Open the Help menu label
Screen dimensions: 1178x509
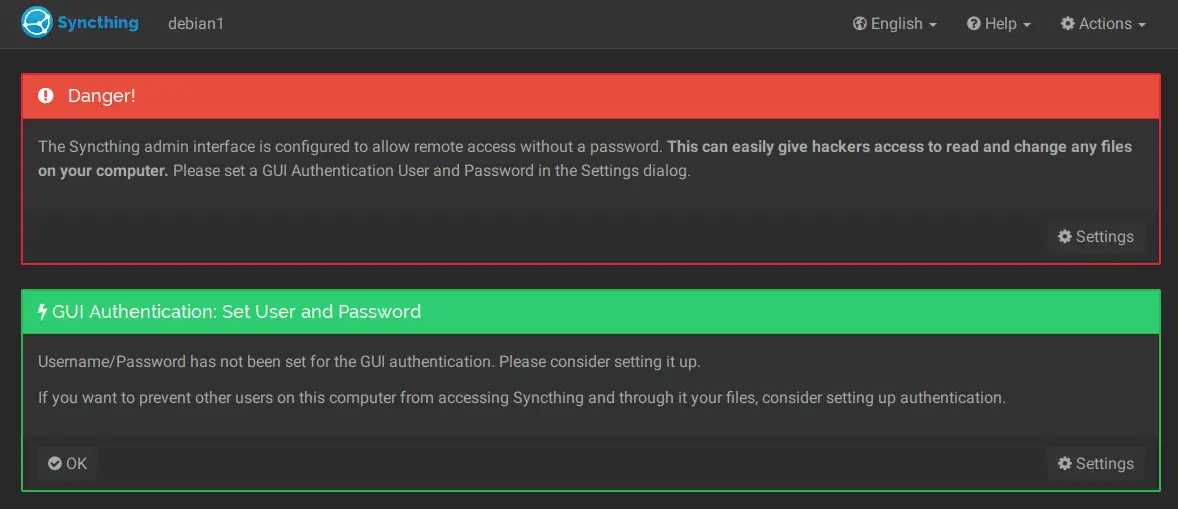point(1001,24)
